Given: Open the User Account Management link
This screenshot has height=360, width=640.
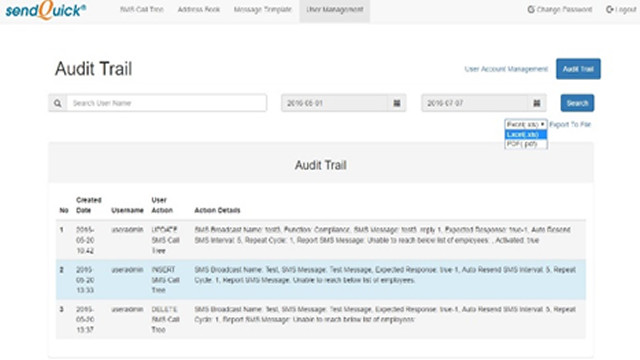Looking at the screenshot, I should pos(506,69).
